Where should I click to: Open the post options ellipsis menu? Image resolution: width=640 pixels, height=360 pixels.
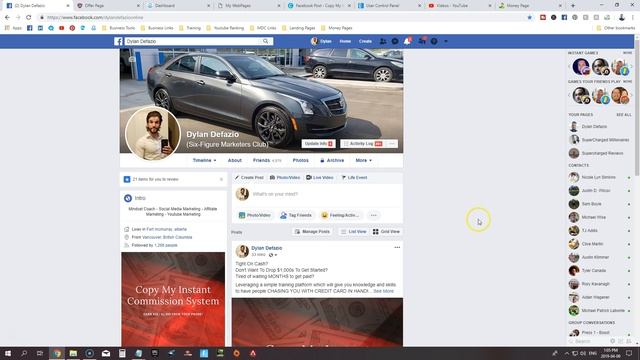397,247
